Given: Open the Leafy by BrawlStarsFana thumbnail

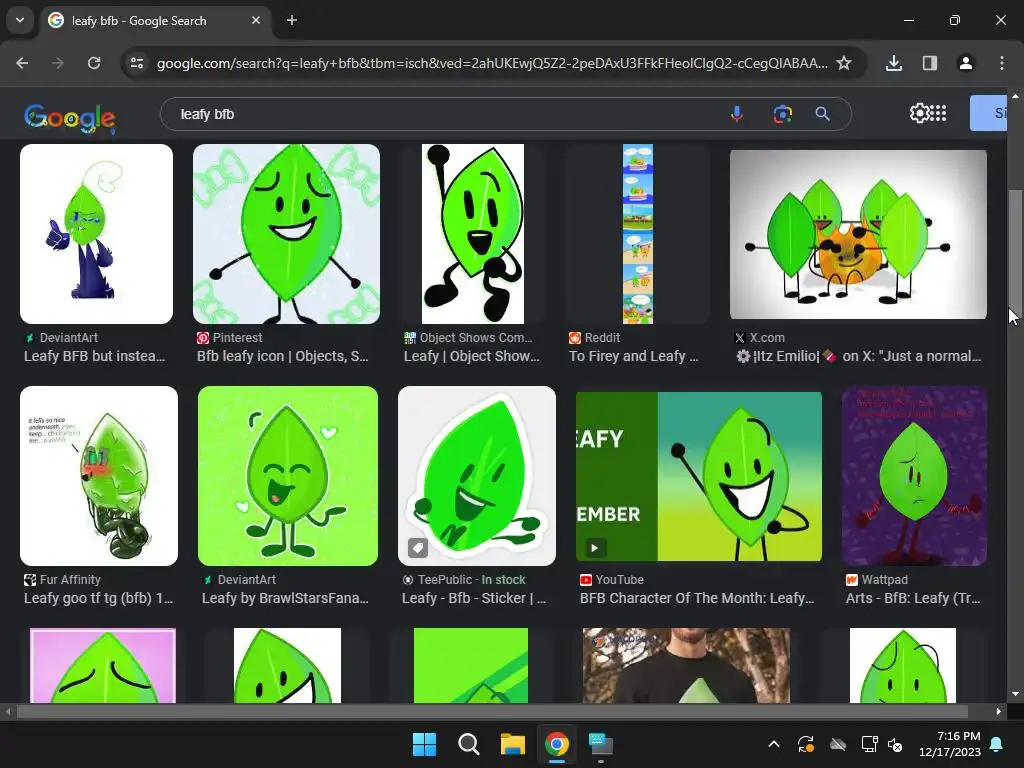Looking at the screenshot, I should click(288, 475).
